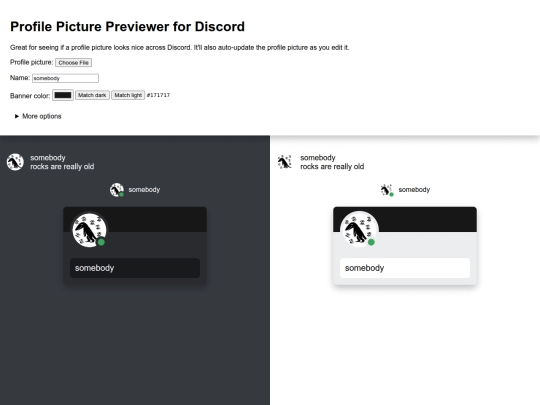The height and width of the screenshot is (405, 540).
Task: Click the large profile card avatar in light theme
Action: pyautogui.click(x=359, y=230)
